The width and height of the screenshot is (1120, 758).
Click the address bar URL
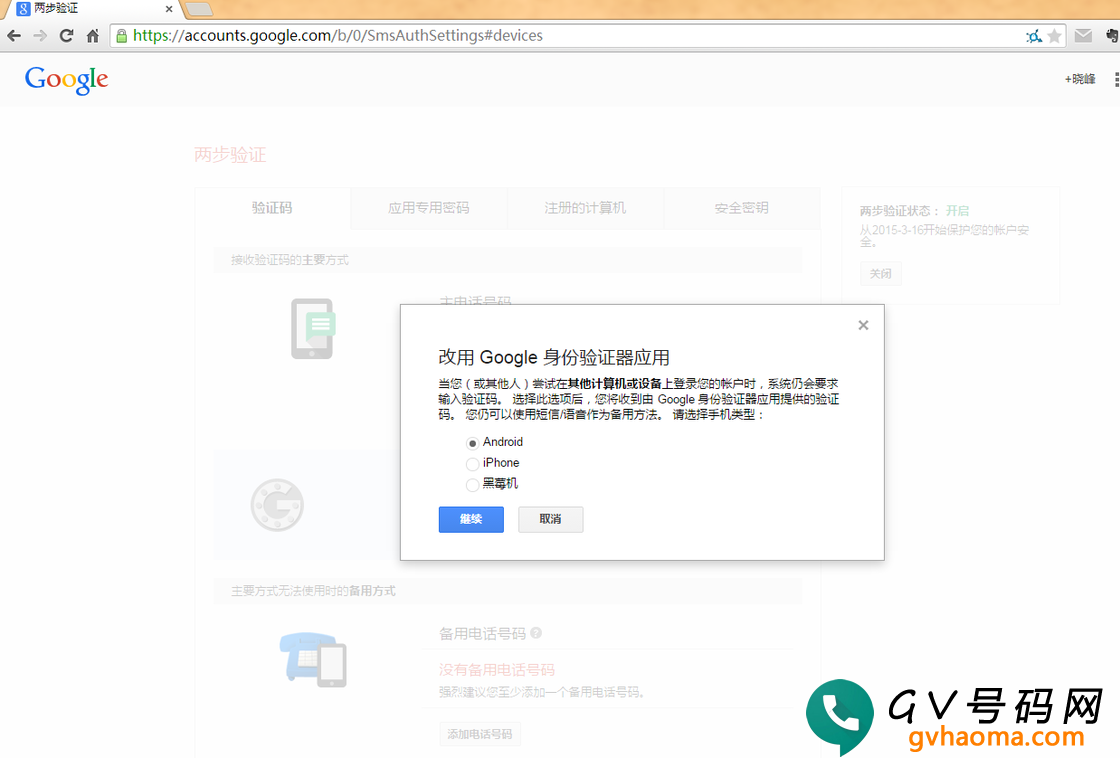coord(338,36)
